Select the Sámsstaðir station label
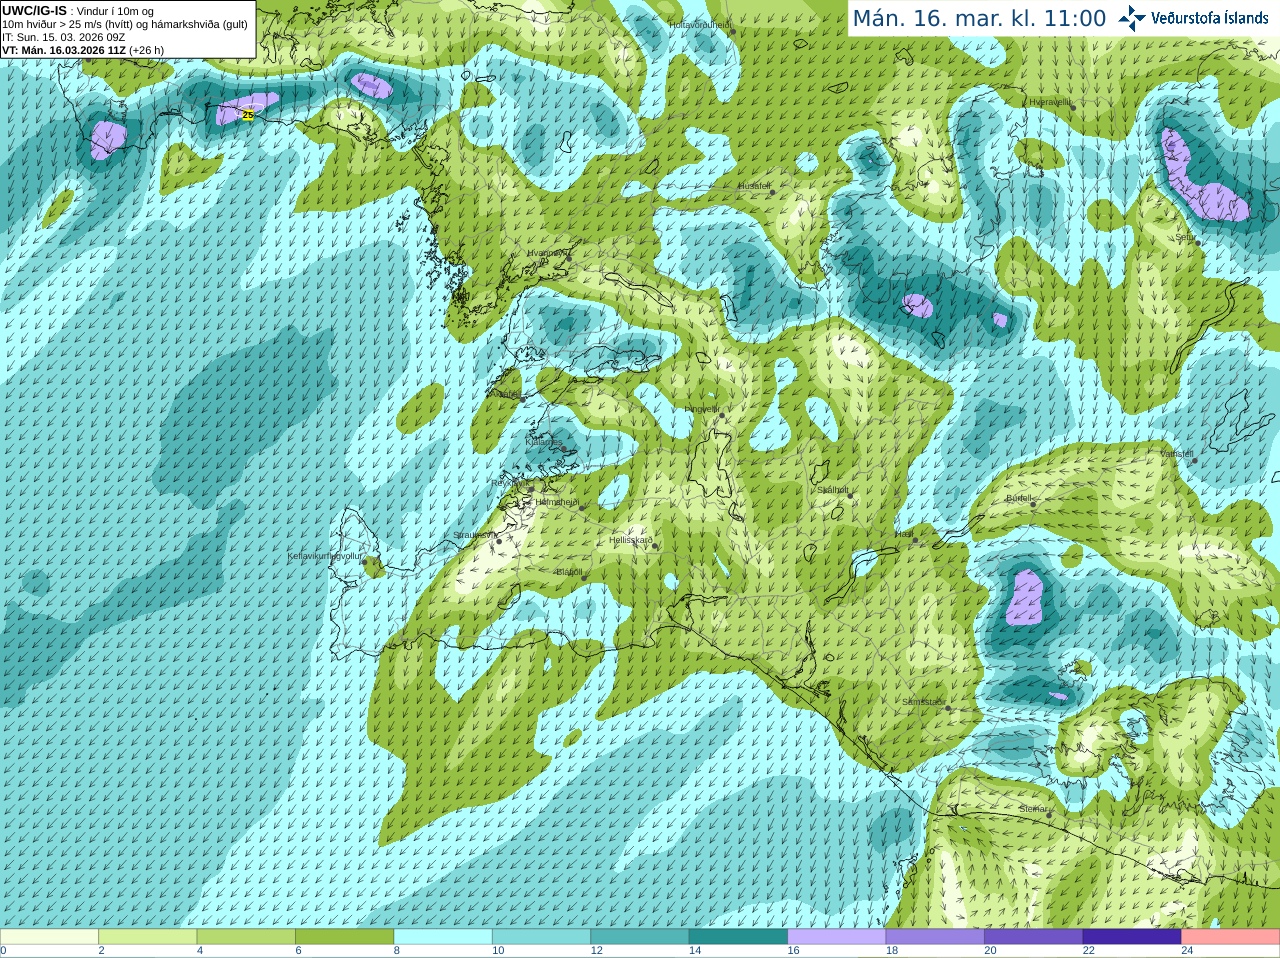The height and width of the screenshot is (958, 1280). click(923, 702)
